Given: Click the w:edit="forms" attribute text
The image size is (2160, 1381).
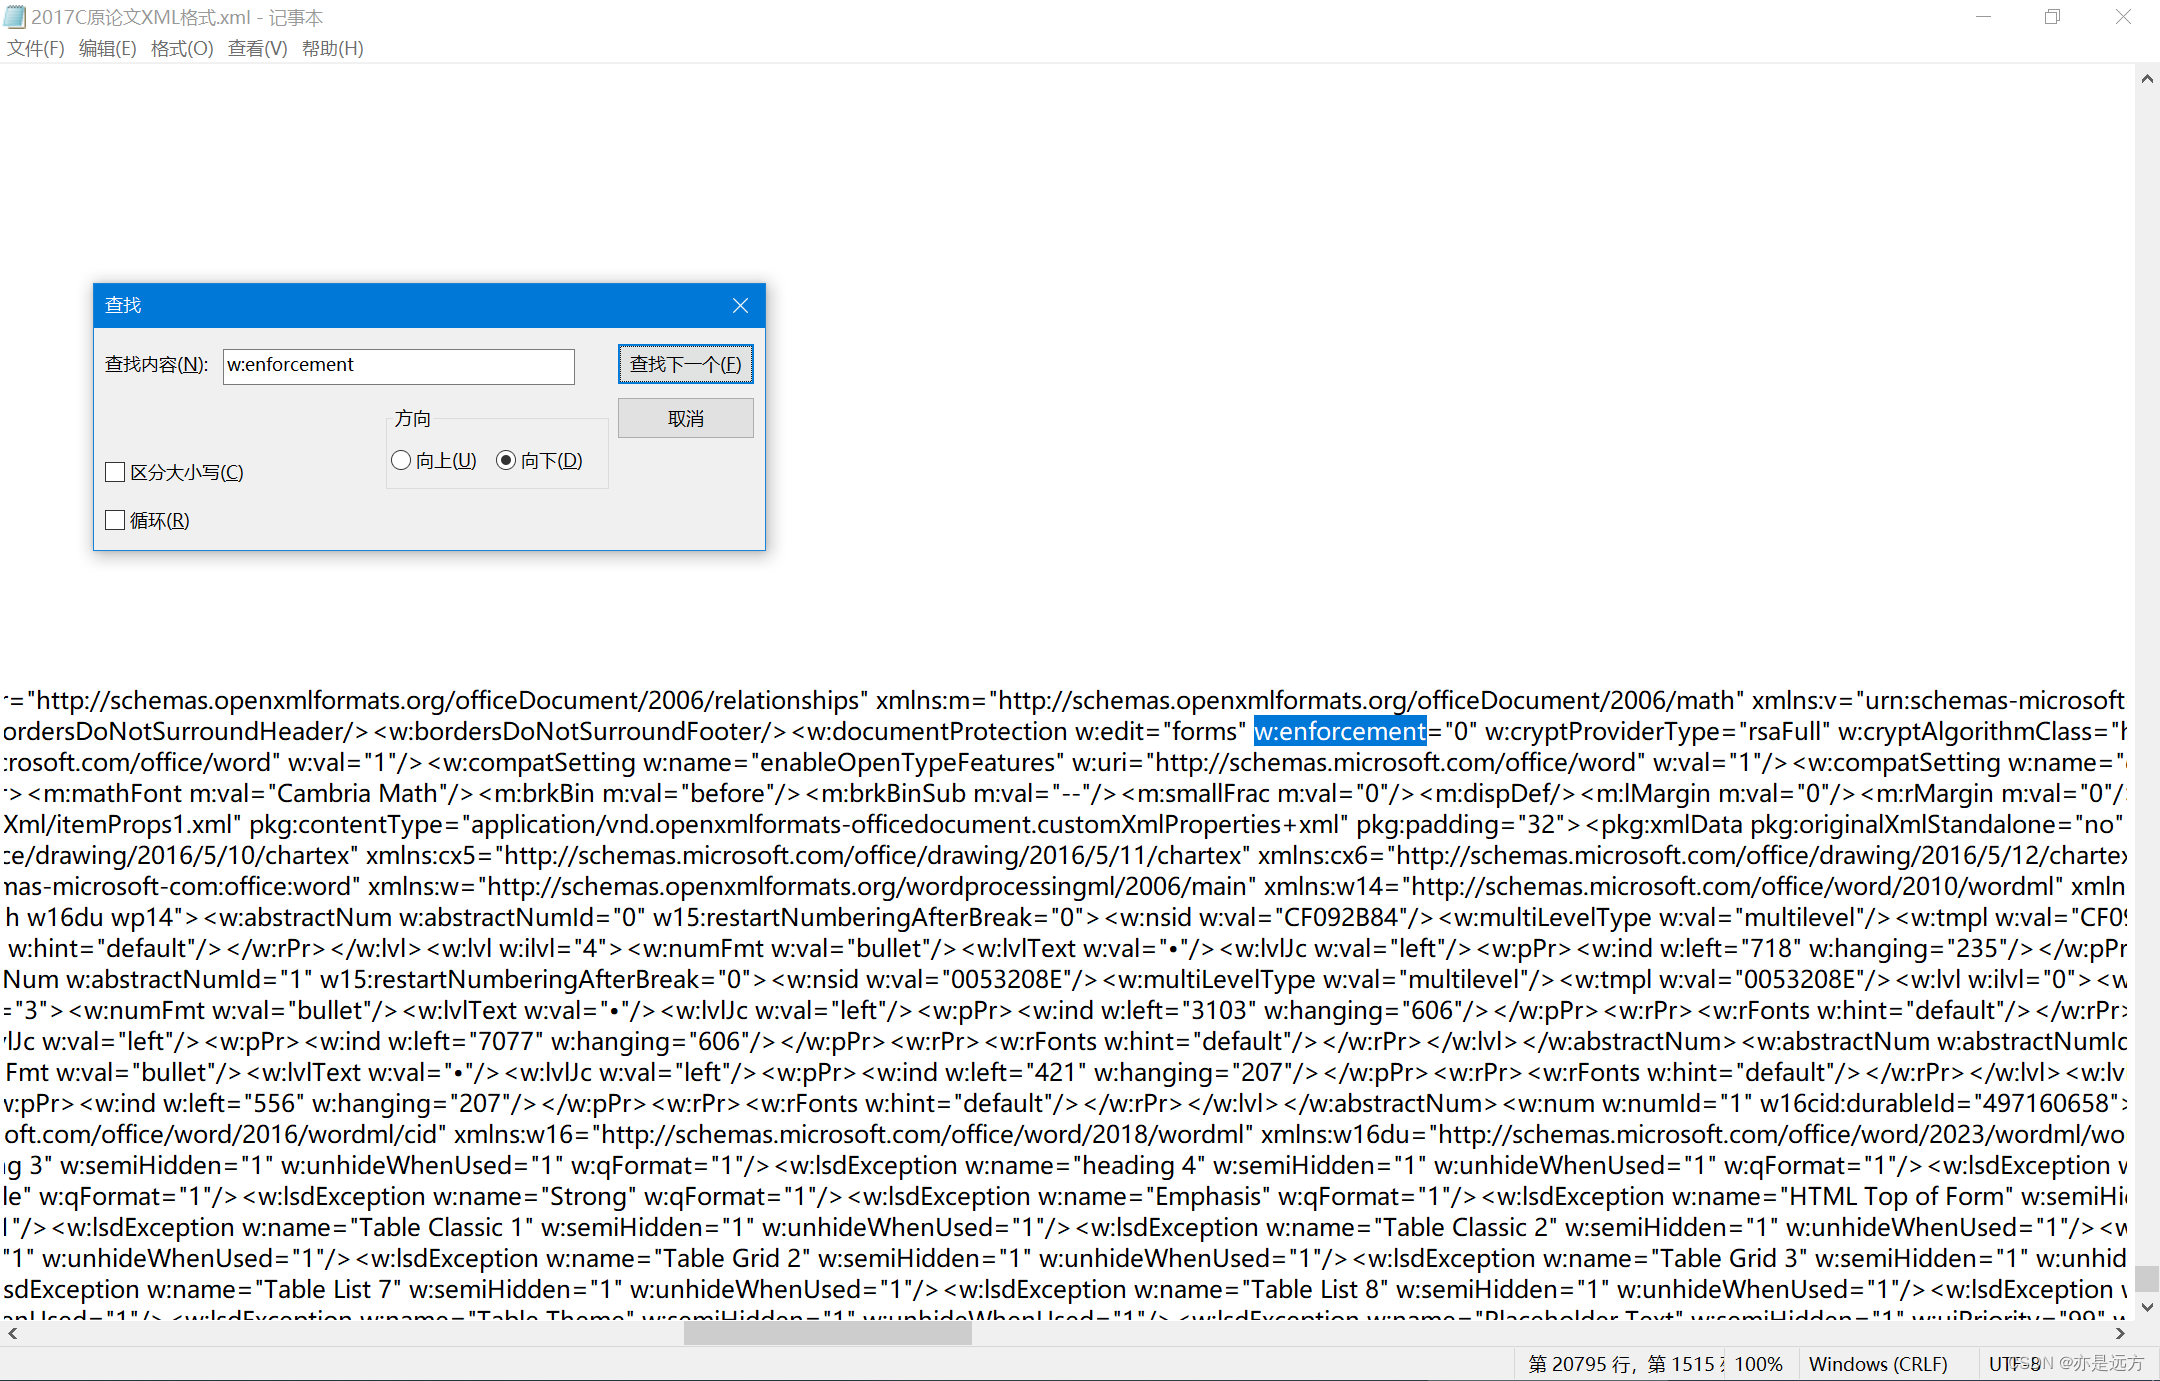Looking at the screenshot, I should [x=1161, y=731].
